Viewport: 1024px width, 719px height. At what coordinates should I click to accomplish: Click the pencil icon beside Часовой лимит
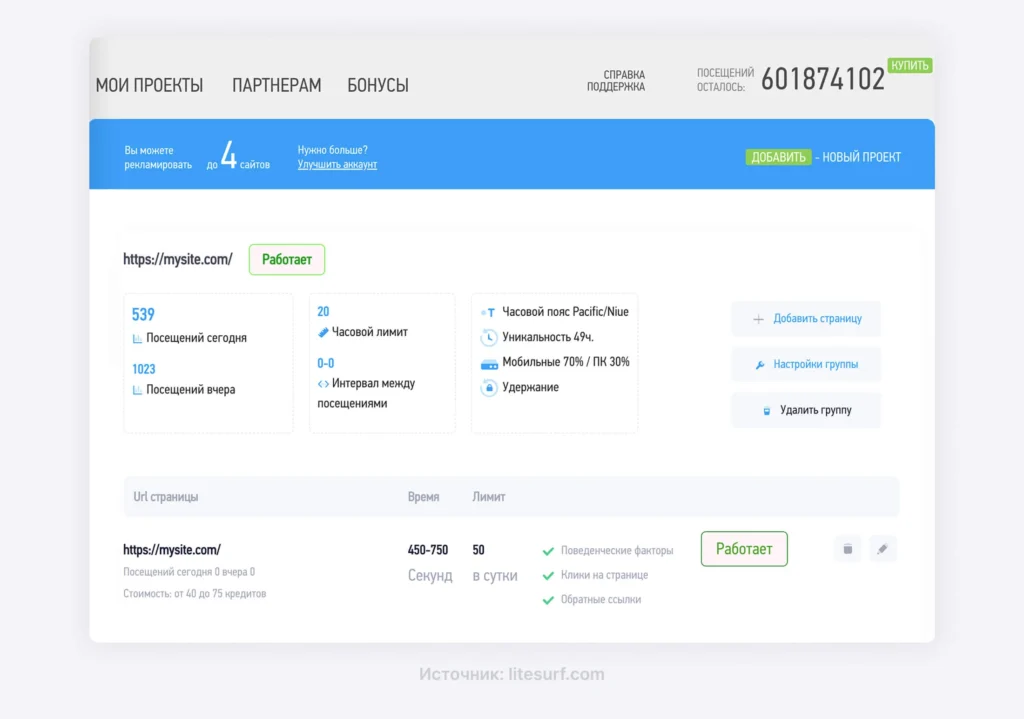point(323,332)
